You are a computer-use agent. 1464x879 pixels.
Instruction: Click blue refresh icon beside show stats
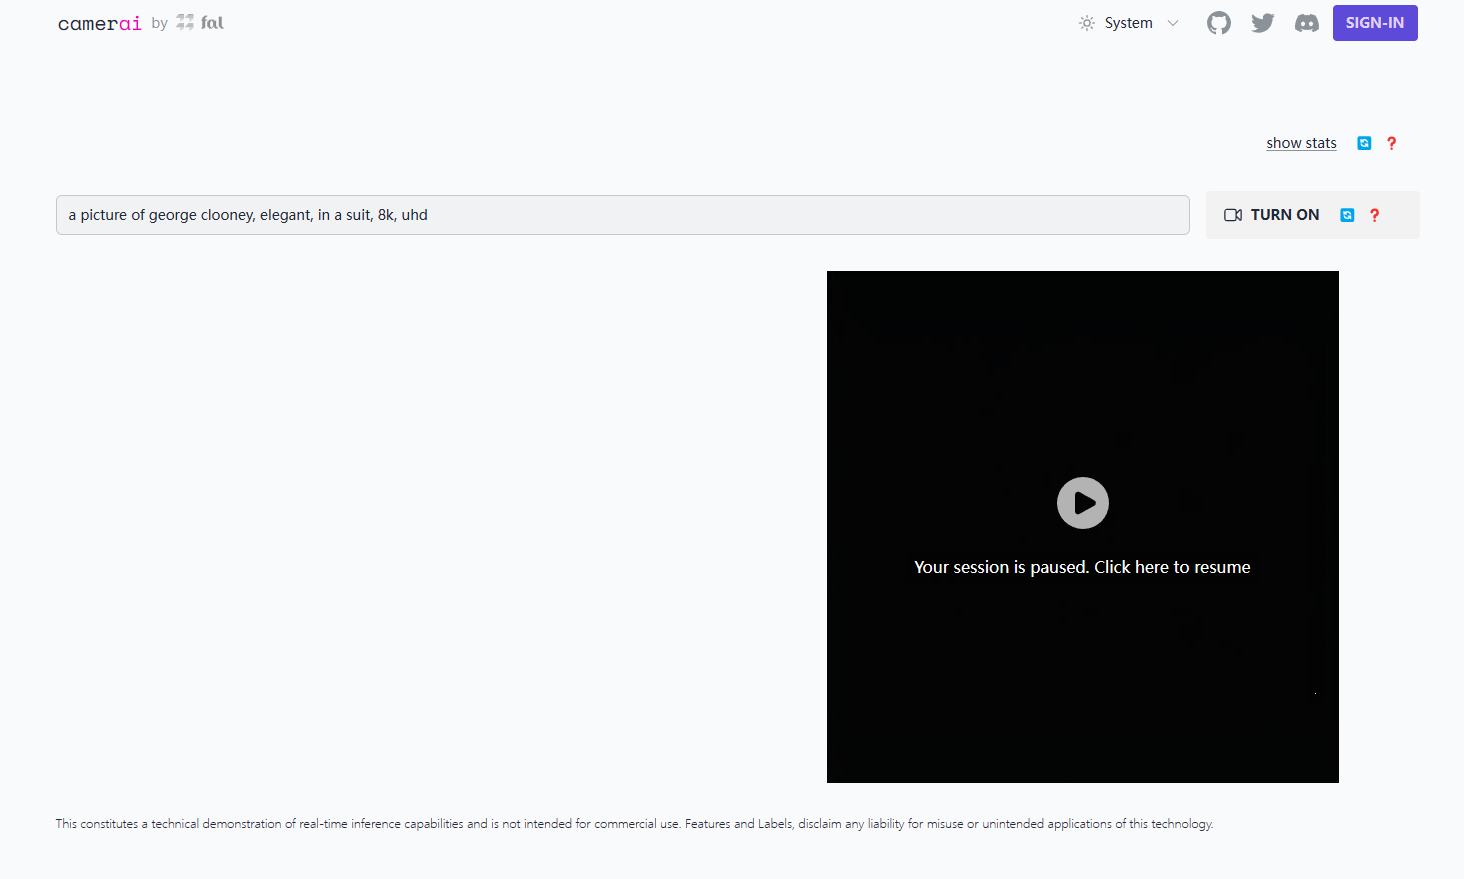coord(1364,143)
